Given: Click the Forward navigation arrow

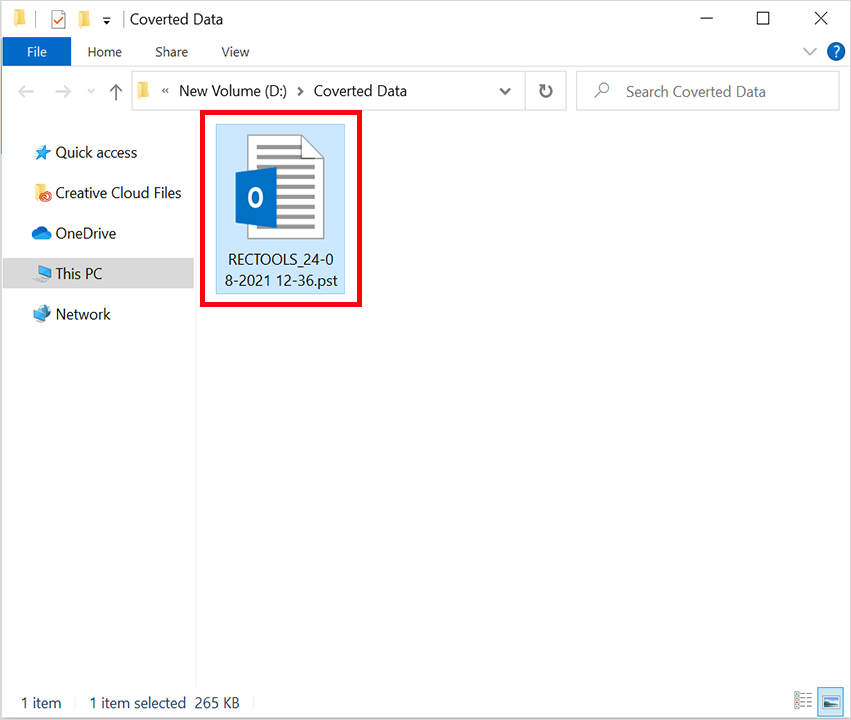Looking at the screenshot, I should click(x=63, y=91).
